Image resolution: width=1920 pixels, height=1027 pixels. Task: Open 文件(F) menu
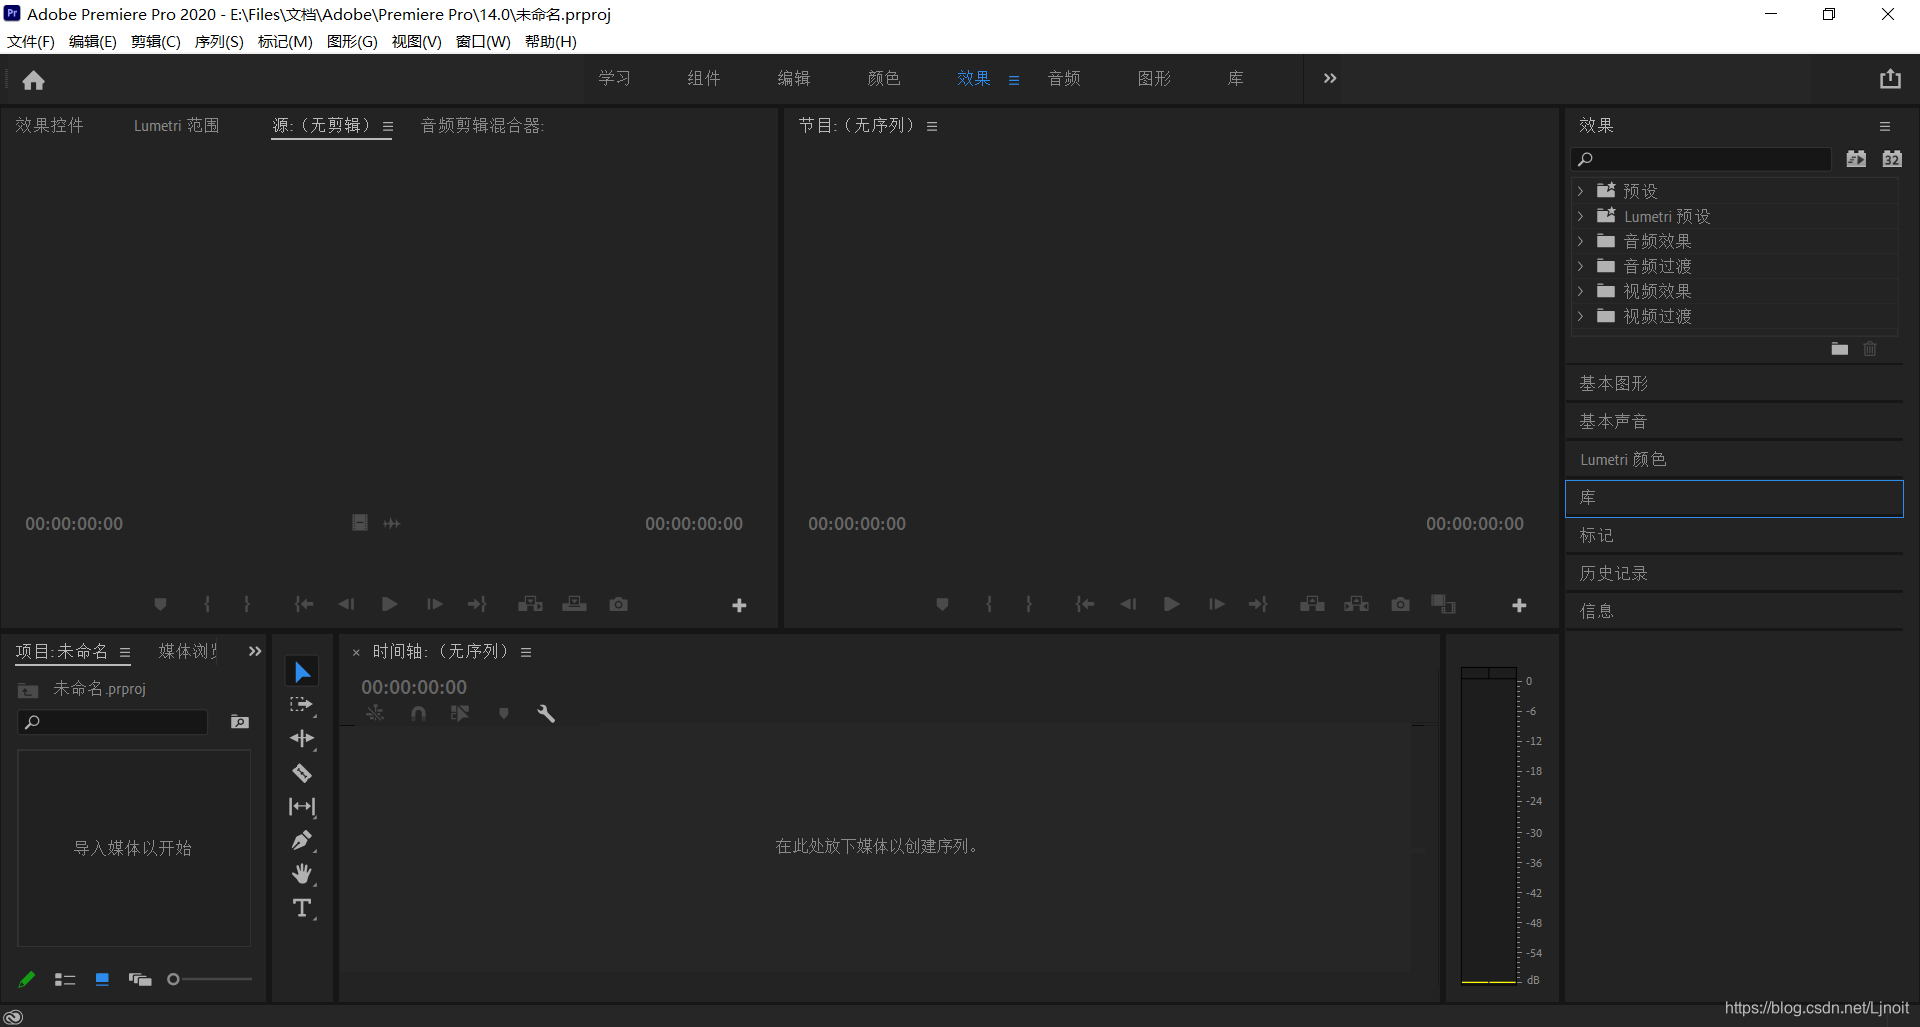pyautogui.click(x=31, y=41)
